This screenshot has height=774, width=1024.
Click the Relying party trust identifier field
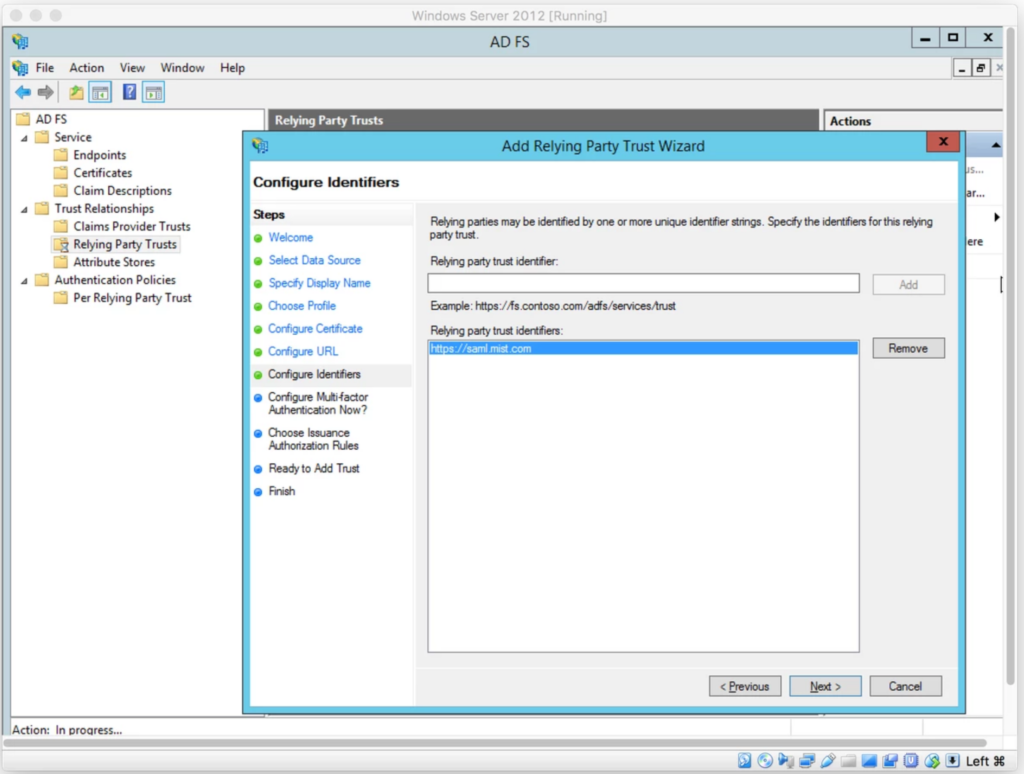point(643,284)
